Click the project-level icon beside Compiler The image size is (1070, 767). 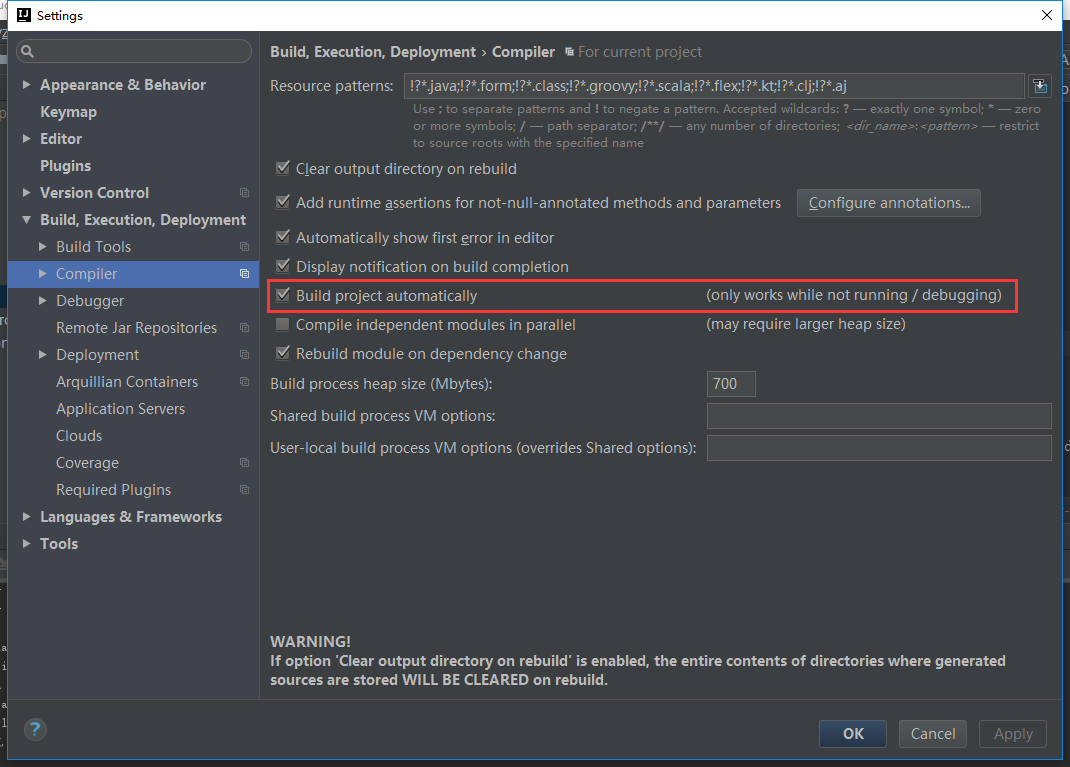[x=244, y=274]
